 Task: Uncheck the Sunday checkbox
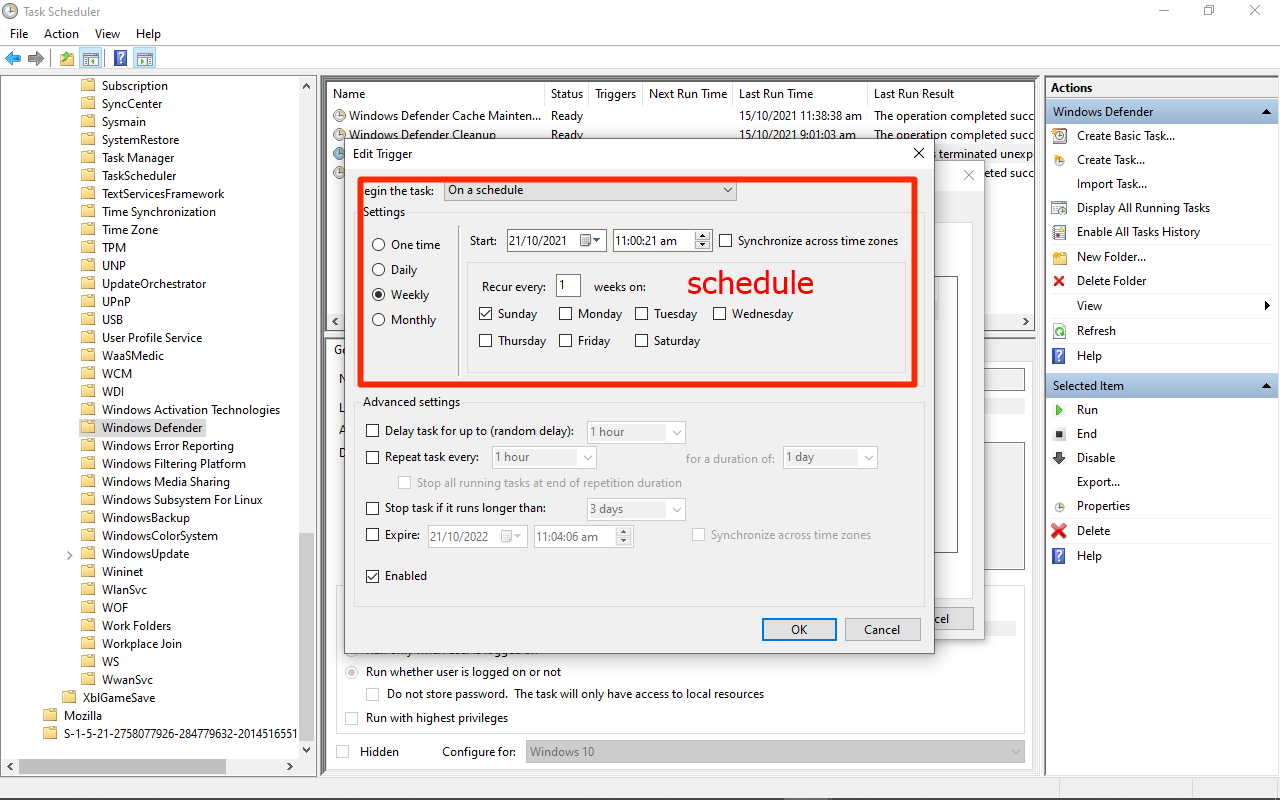point(486,314)
